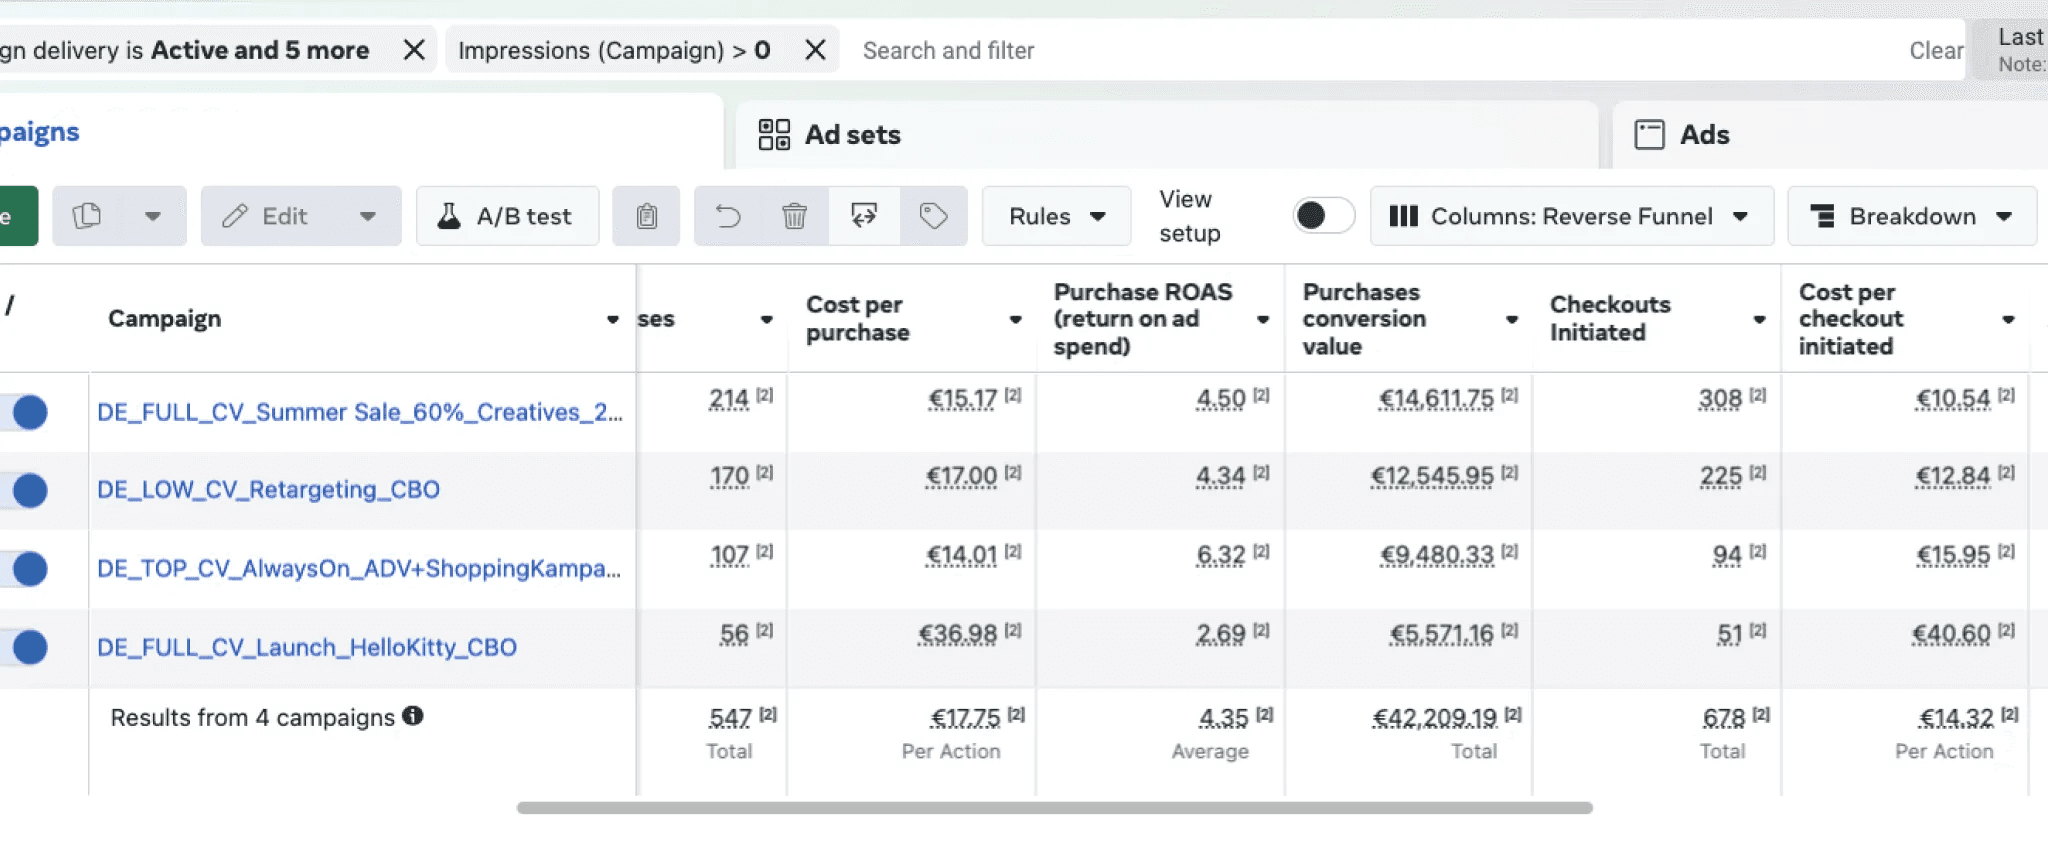Open the DE_TOP_CV_AlwaysOn_ADV+ShoppingKampa campaign link

tap(358, 569)
